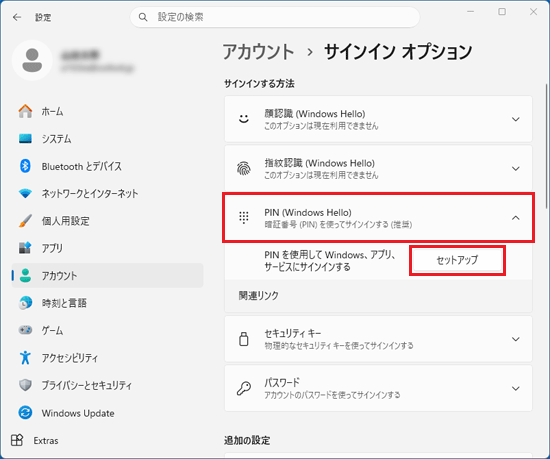
Task: Click the Windows Update sync icon
Action: click(x=25, y=412)
